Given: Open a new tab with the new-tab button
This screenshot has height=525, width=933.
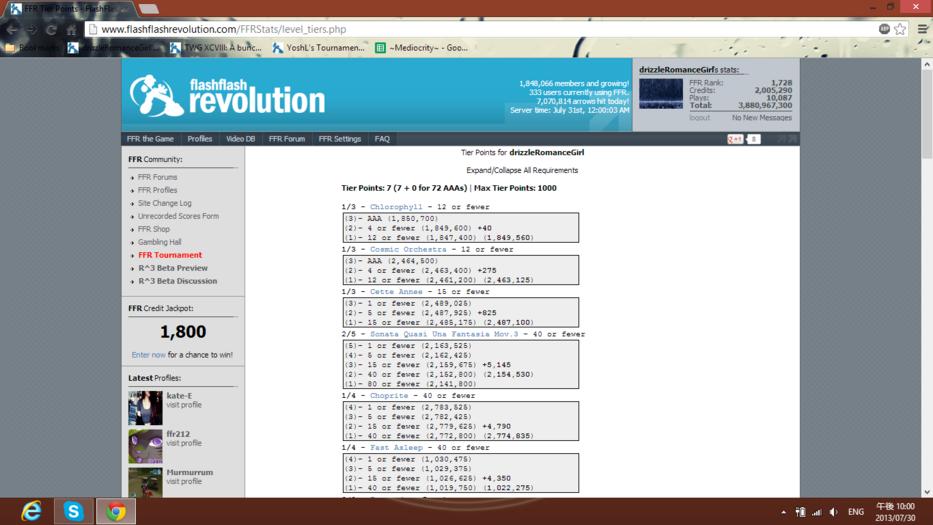Looking at the screenshot, I should [x=149, y=8].
